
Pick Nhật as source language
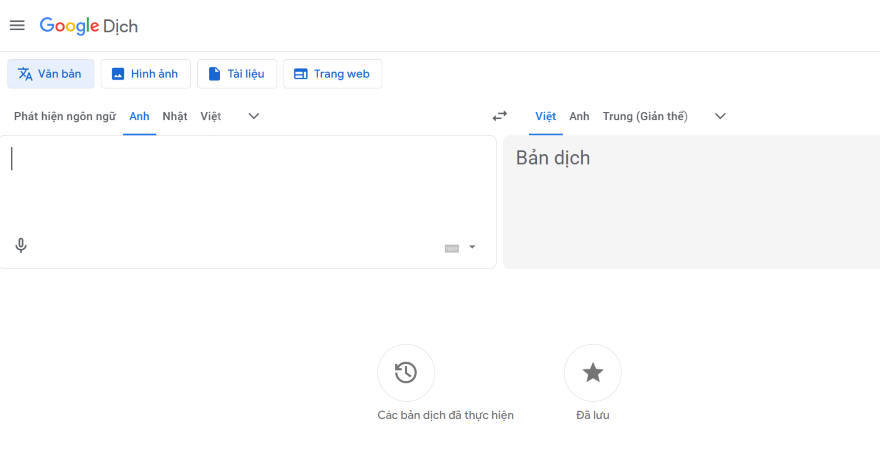(x=175, y=116)
